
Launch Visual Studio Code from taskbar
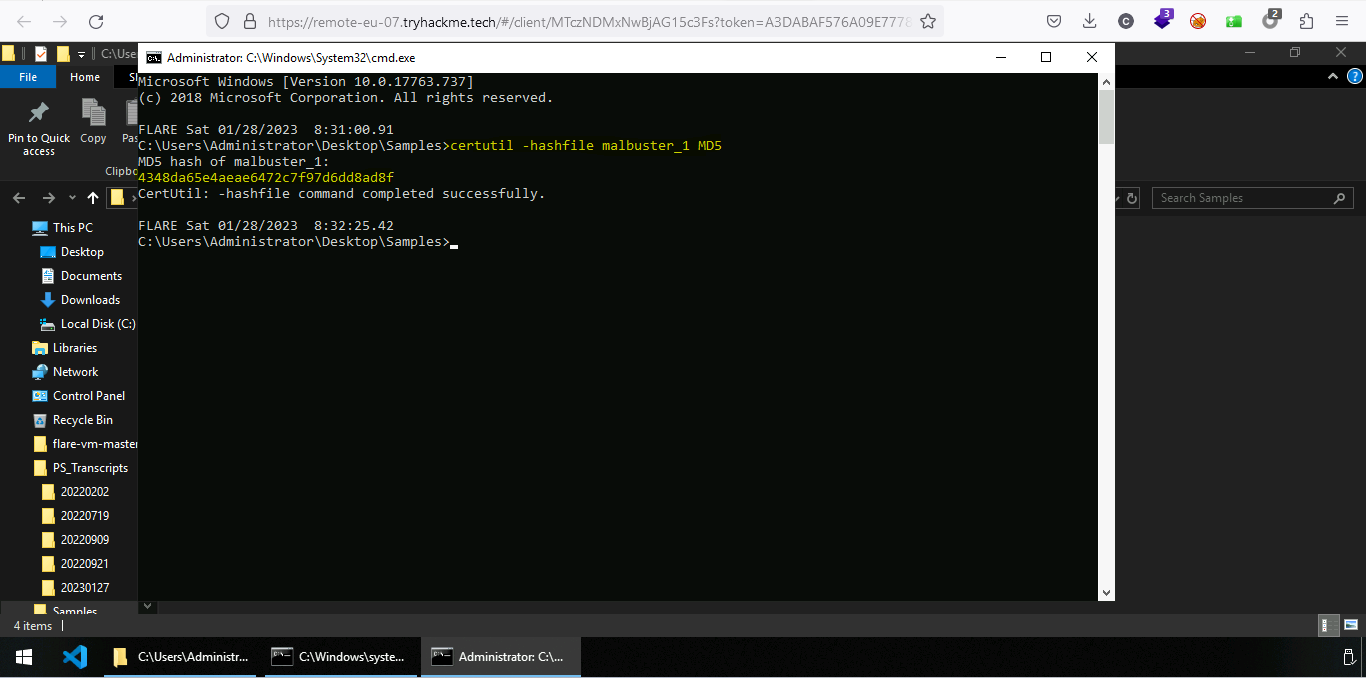tap(75, 657)
